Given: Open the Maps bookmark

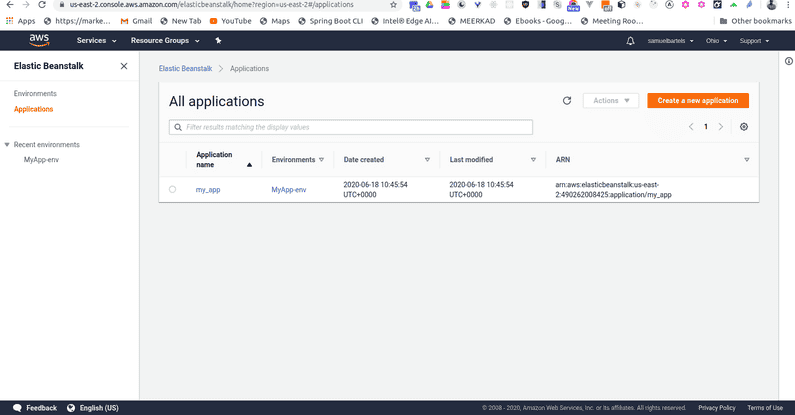Looking at the screenshot, I should point(274,21).
